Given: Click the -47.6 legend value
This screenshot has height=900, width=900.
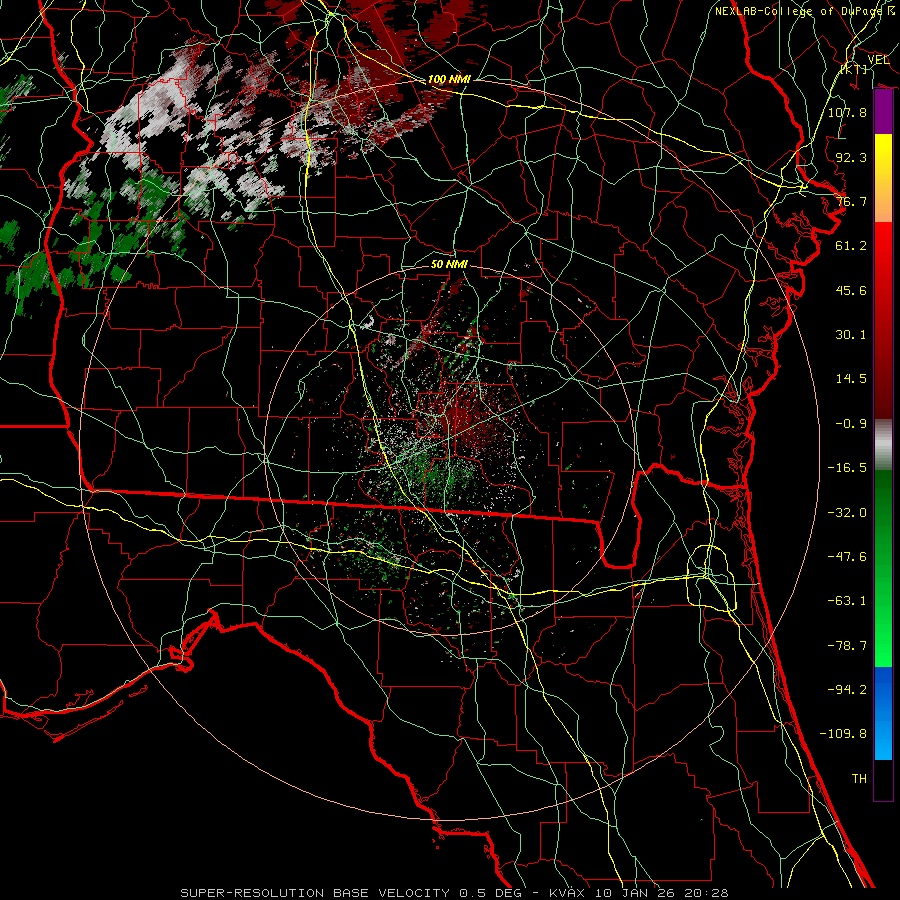Looking at the screenshot, I should (847, 556).
